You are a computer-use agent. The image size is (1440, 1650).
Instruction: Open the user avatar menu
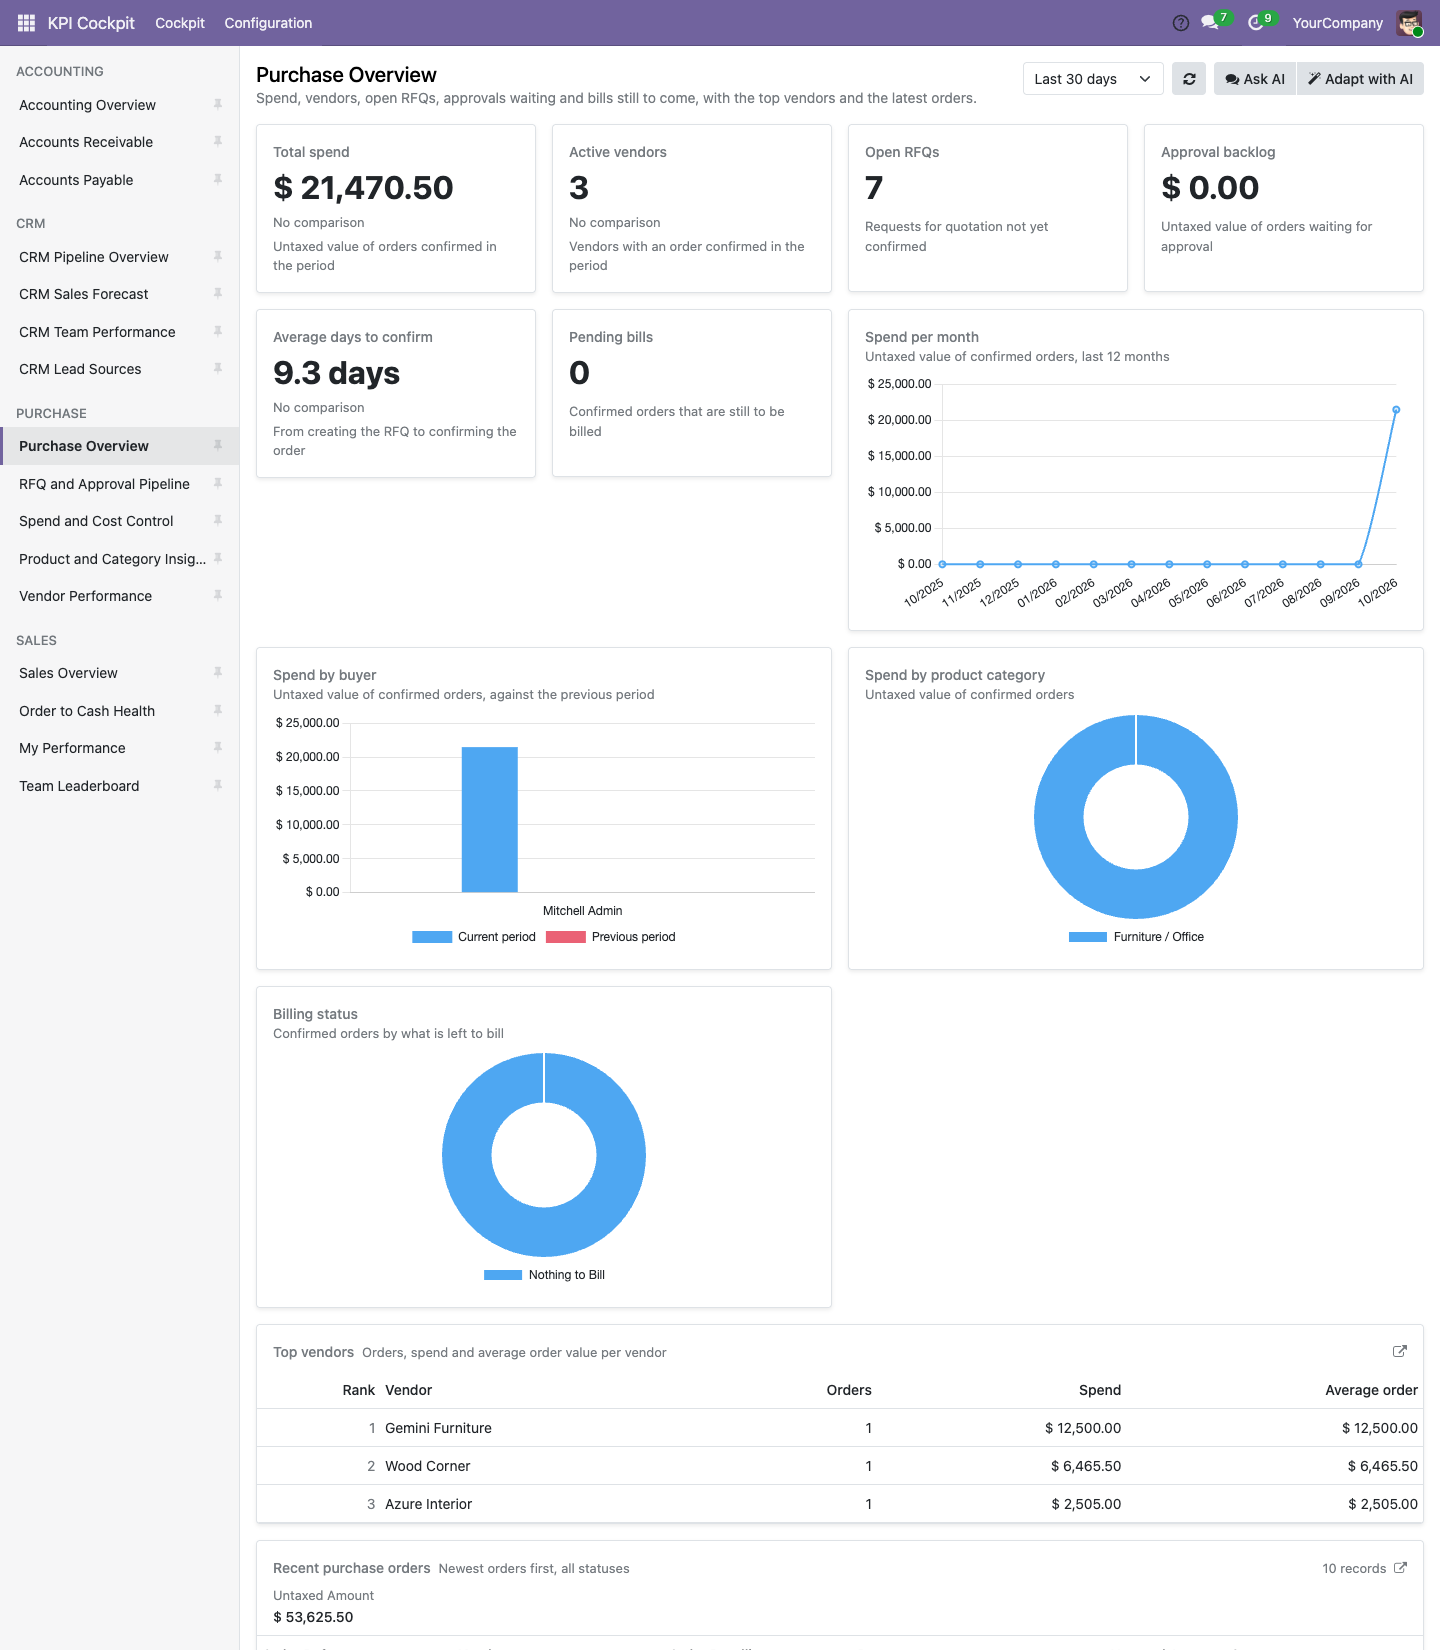[x=1410, y=23]
